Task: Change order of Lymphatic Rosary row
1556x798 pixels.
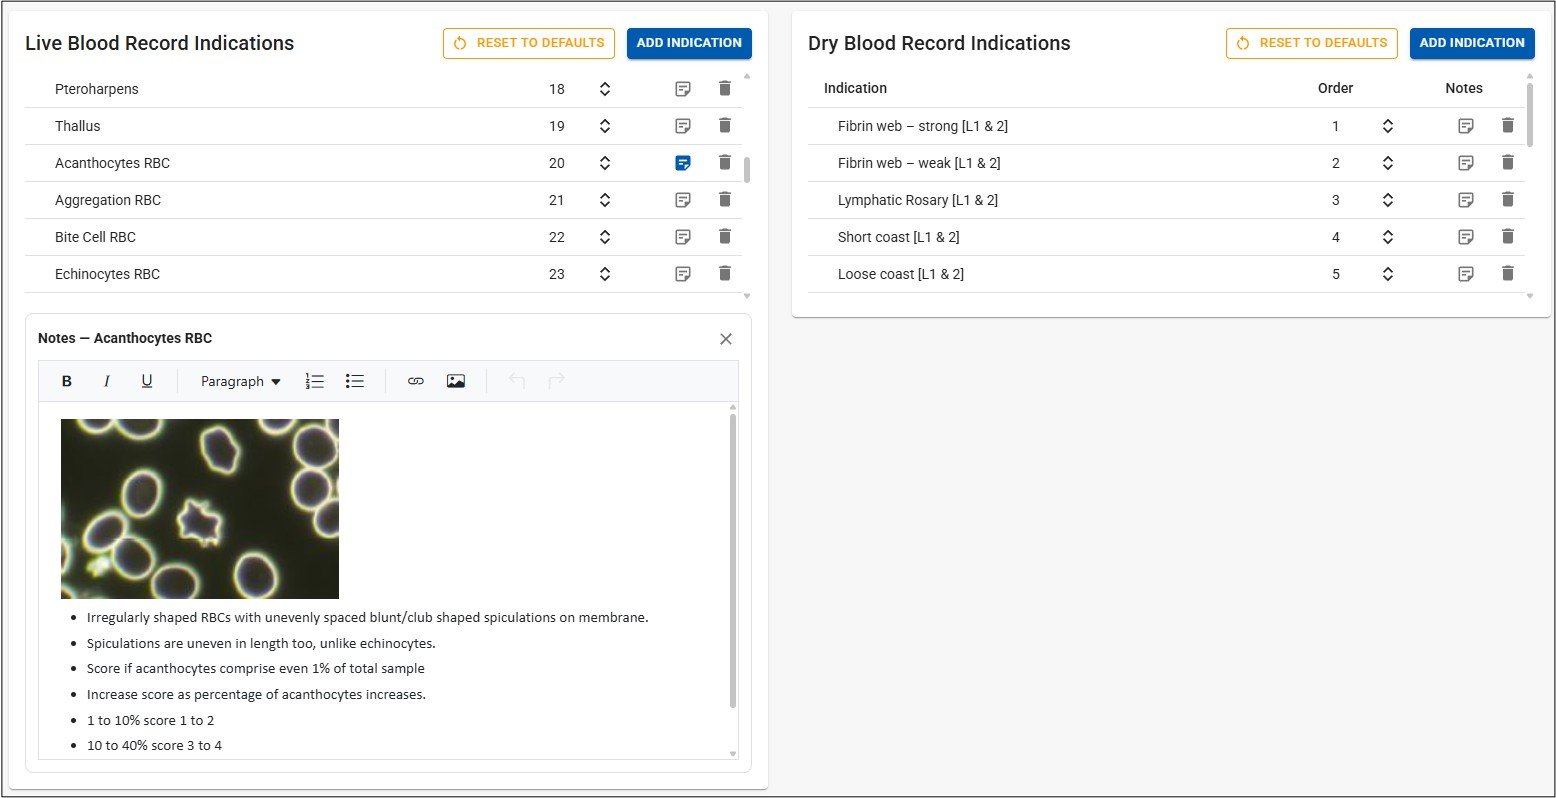Action: [x=1388, y=200]
